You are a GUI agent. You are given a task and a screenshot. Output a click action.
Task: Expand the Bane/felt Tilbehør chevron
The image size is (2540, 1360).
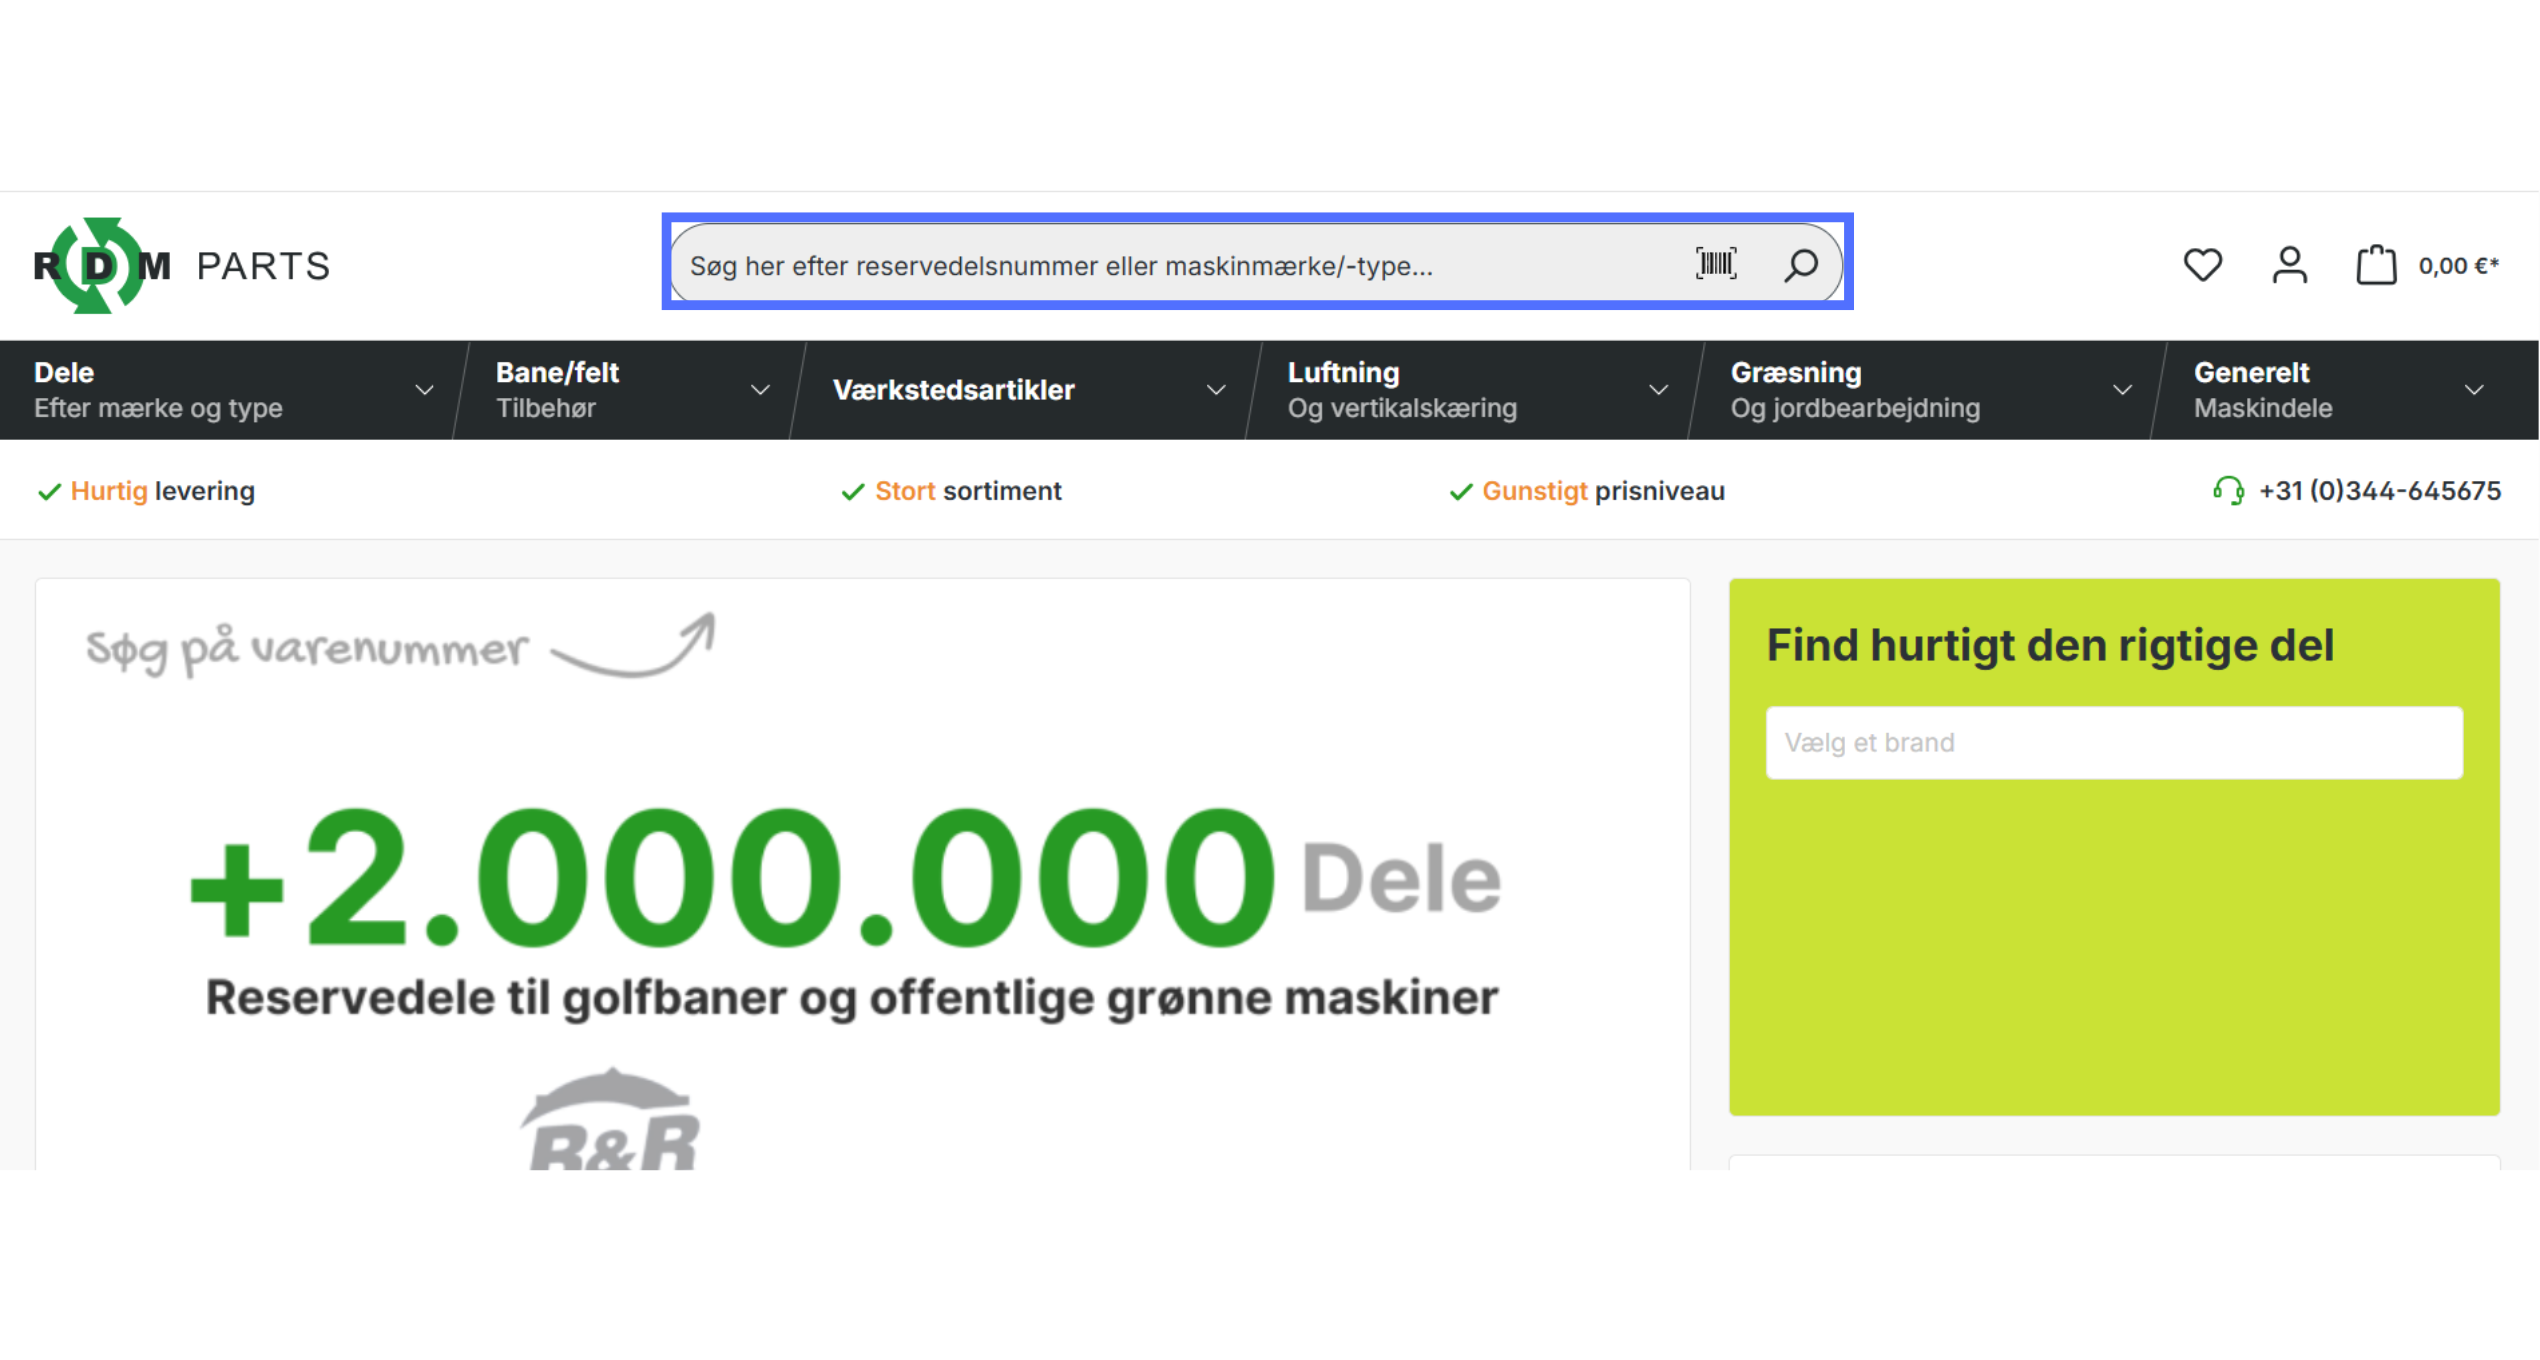[x=760, y=390]
